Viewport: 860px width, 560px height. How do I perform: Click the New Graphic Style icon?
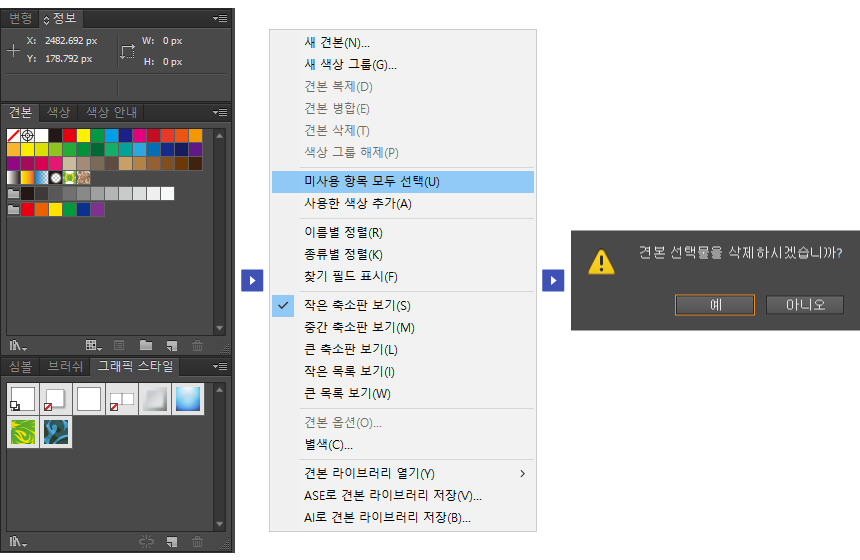172,542
